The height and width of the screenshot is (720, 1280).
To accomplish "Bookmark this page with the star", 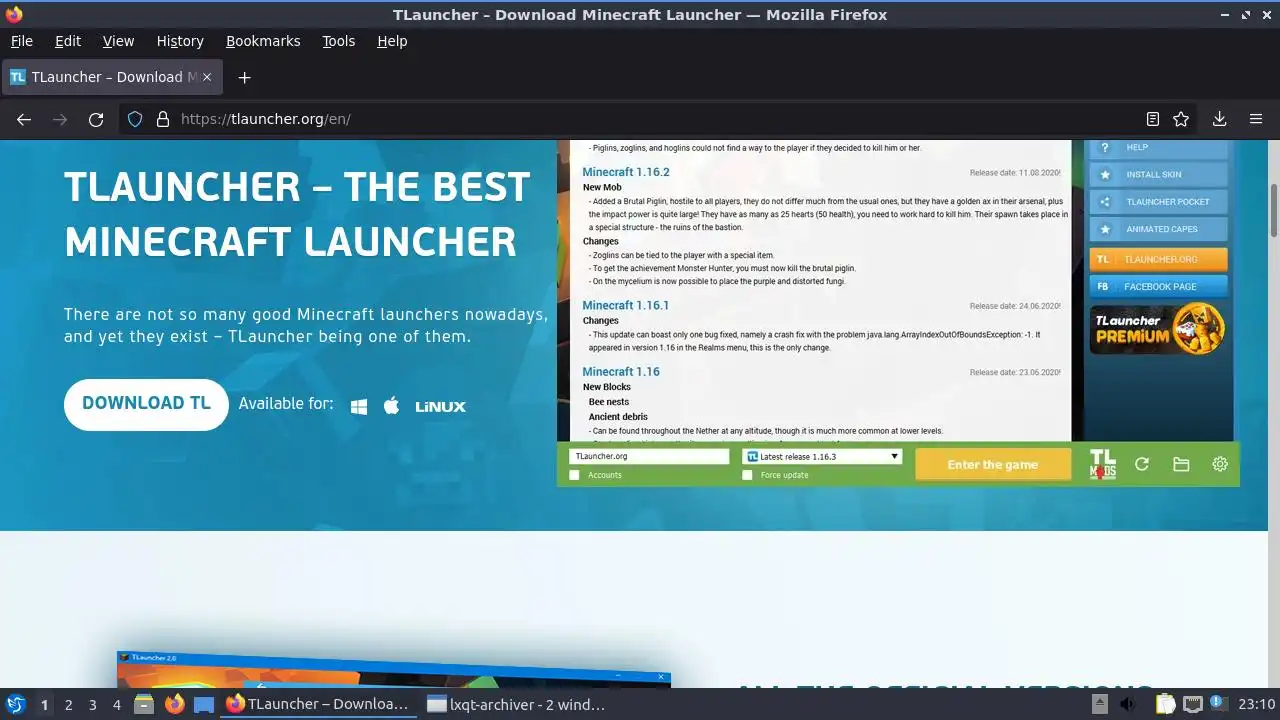I will [1181, 119].
